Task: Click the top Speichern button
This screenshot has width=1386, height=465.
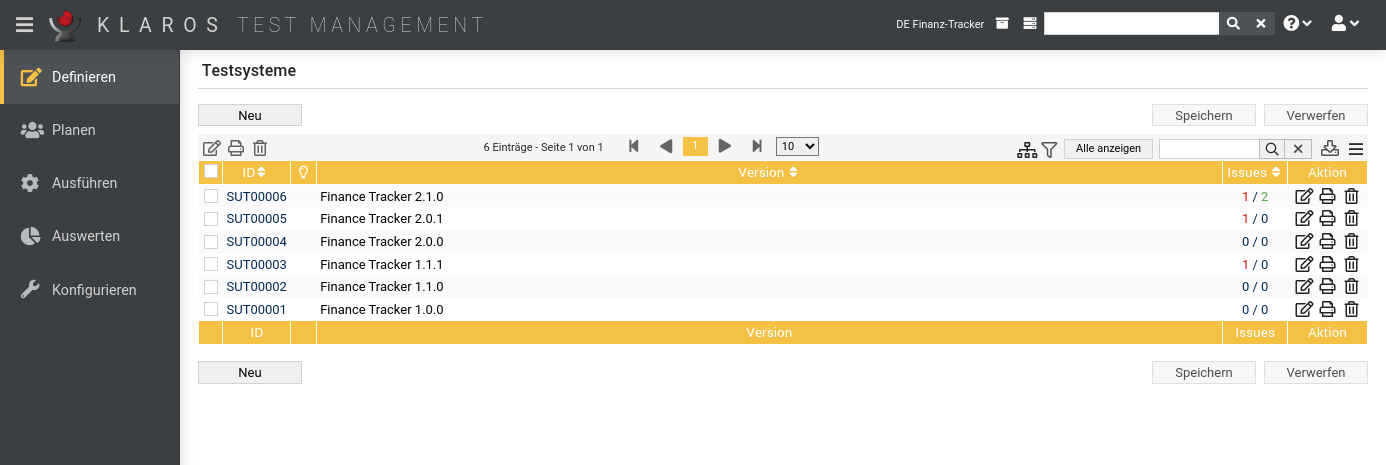Action: [x=1204, y=115]
